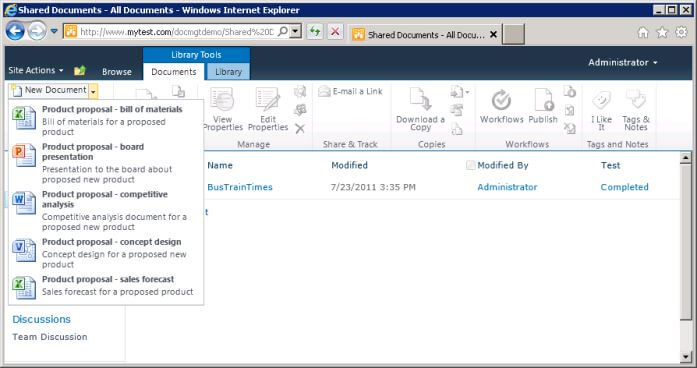Click the browser Stop button

click(x=335, y=32)
